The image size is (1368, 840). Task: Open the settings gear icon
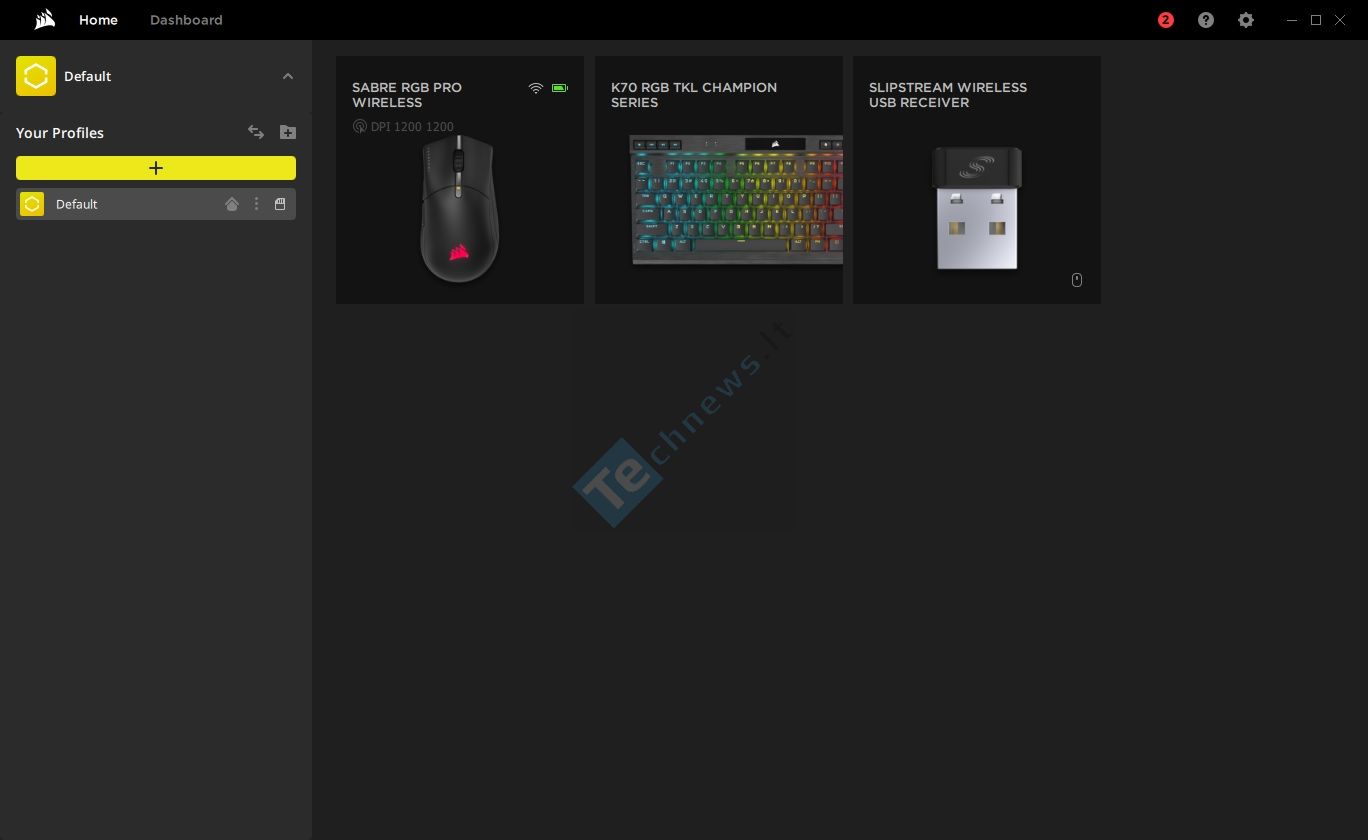(1246, 20)
